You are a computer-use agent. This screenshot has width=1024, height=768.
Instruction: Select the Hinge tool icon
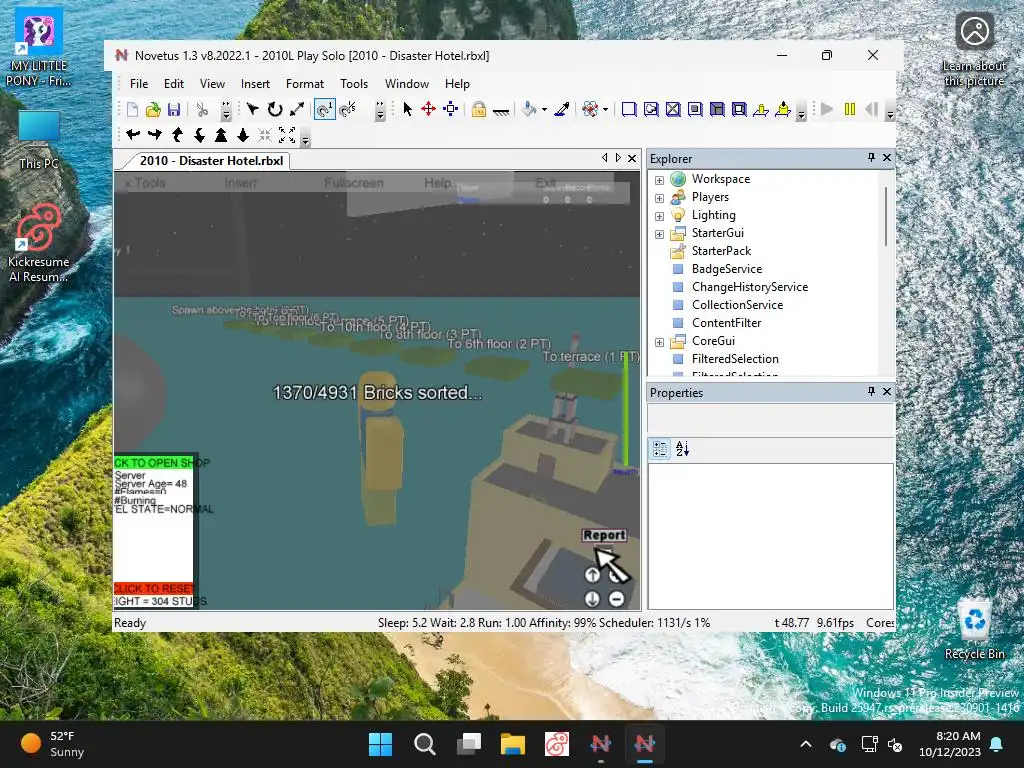(761, 109)
